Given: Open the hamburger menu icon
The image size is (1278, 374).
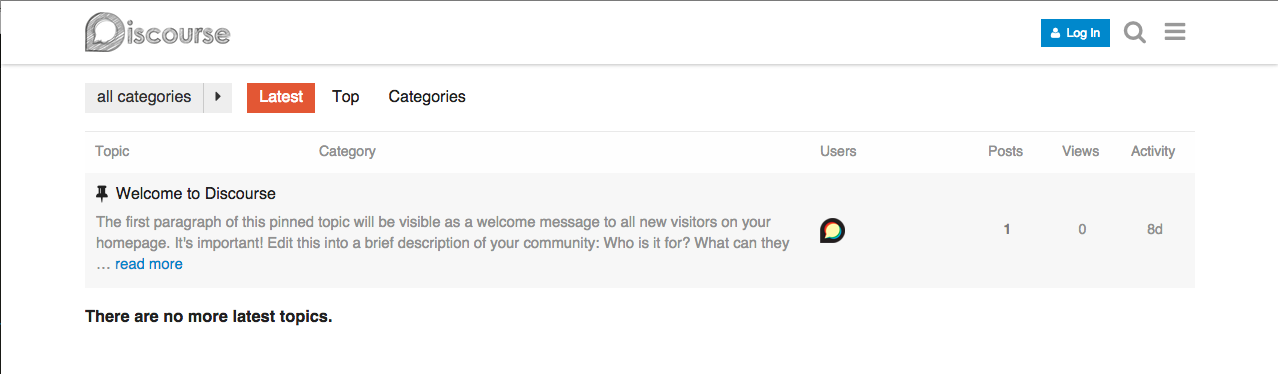Looking at the screenshot, I should point(1175,33).
